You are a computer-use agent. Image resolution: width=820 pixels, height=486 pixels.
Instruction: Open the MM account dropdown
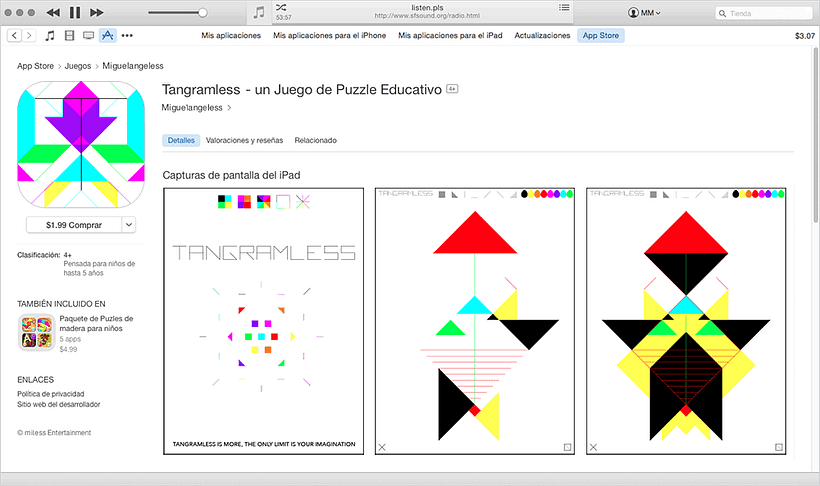644,13
